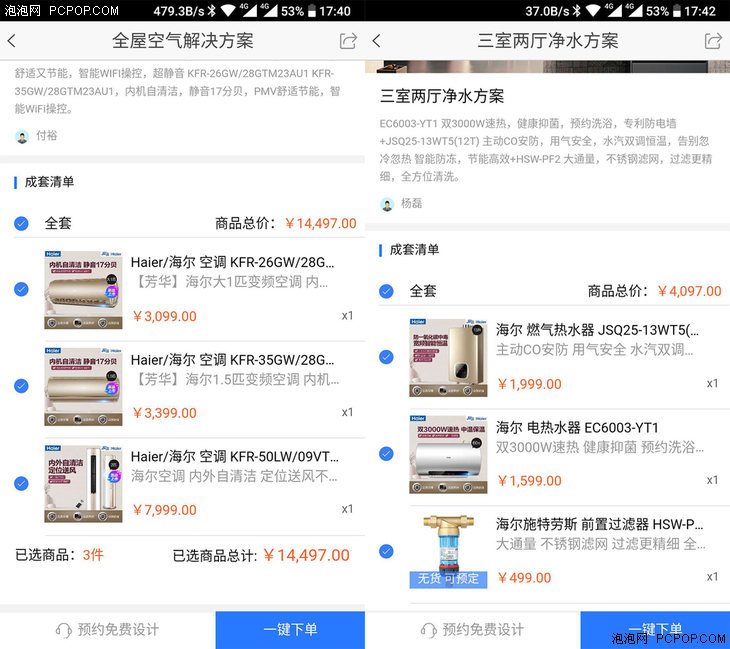Screen dimensions: 730x649
Task: Share the 三室两厅净水方案 page
Action: (x=713, y=41)
